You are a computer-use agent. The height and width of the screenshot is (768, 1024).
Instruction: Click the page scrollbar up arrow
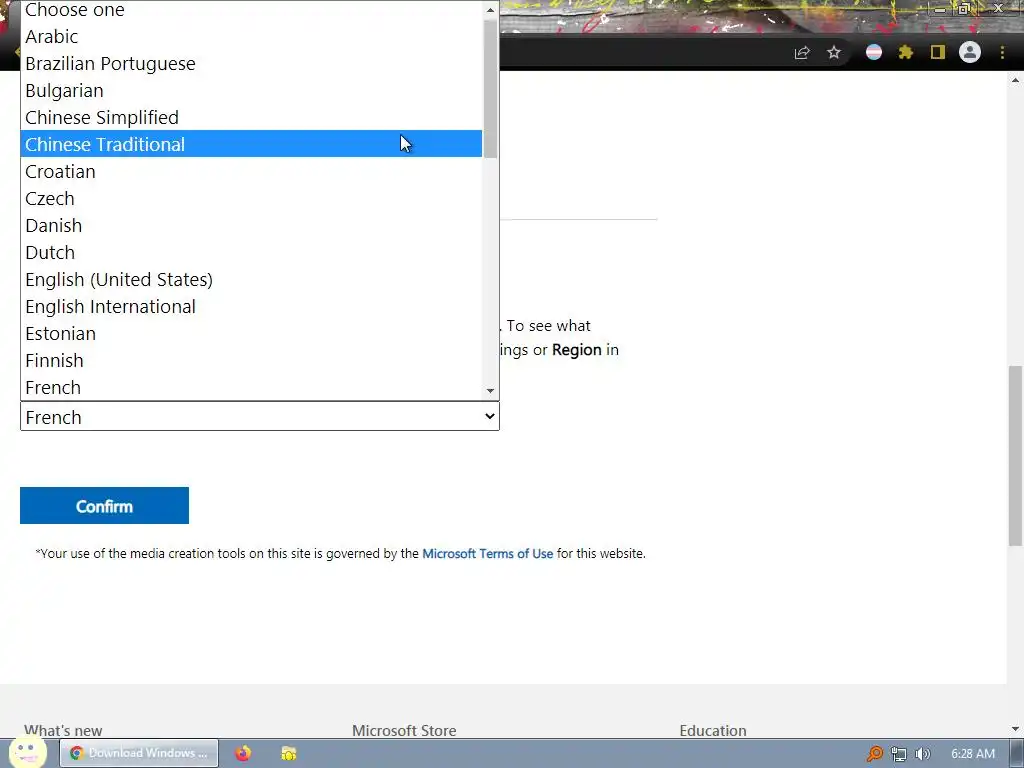click(x=1016, y=80)
